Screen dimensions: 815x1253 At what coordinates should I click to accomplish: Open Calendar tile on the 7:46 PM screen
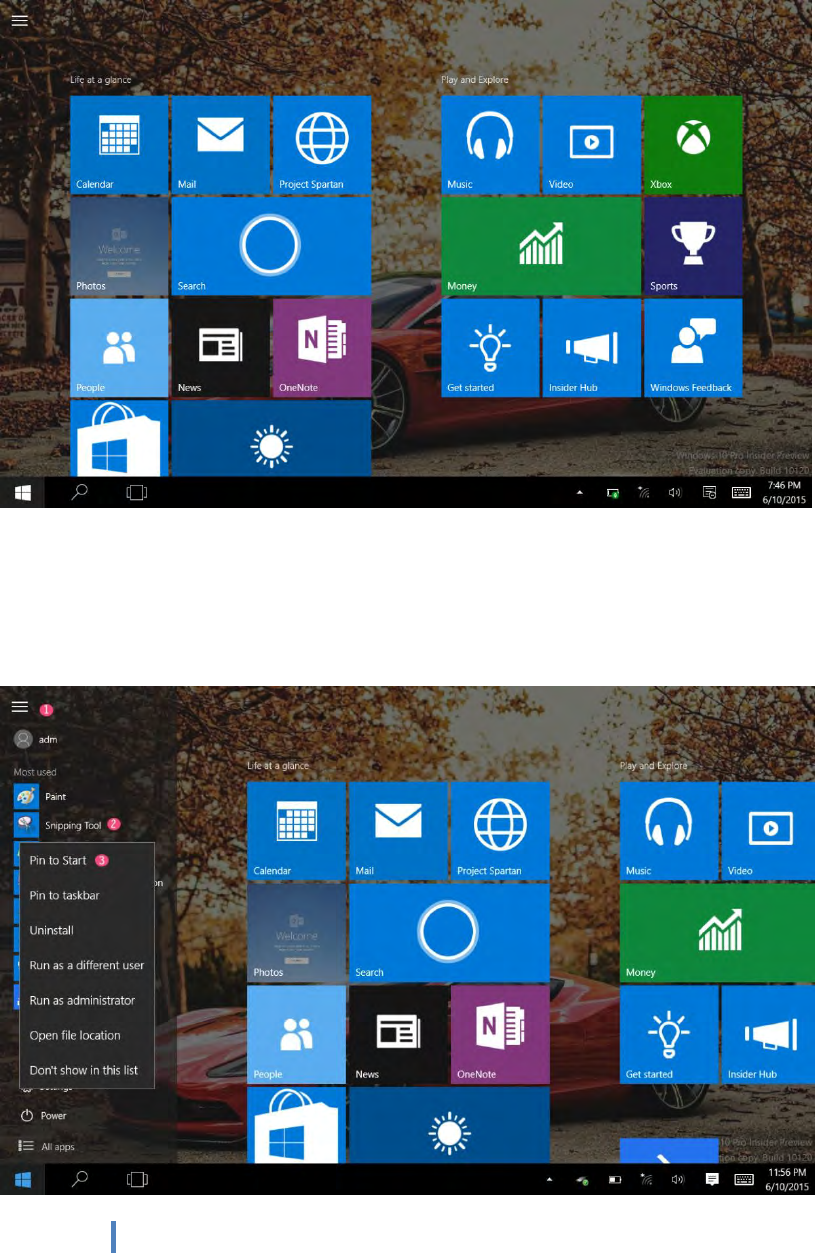coord(119,144)
